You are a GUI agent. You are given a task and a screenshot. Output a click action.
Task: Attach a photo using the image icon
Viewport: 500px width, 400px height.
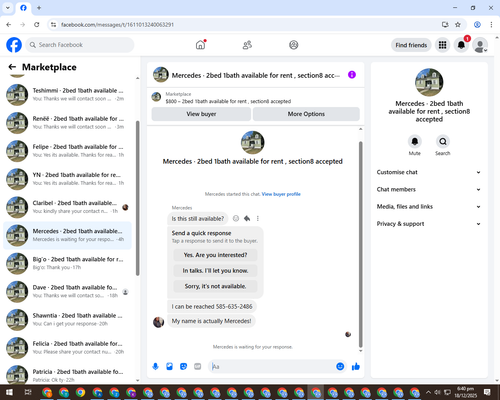pos(170,367)
